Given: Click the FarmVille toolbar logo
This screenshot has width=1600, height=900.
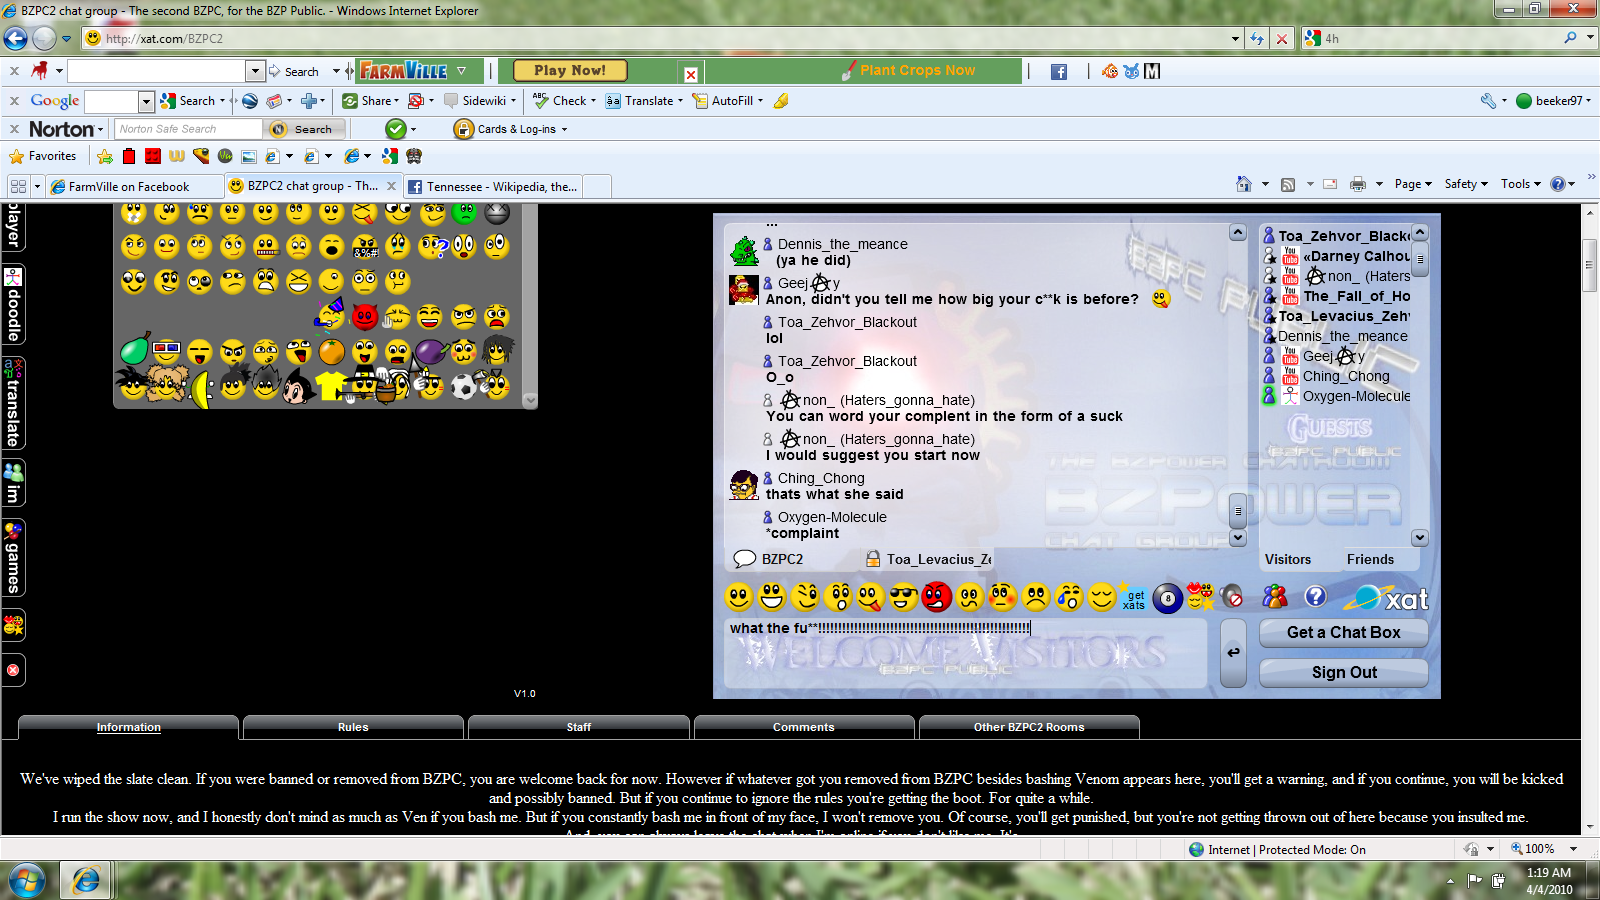Looking at the screenshot, I should point(404,70).
